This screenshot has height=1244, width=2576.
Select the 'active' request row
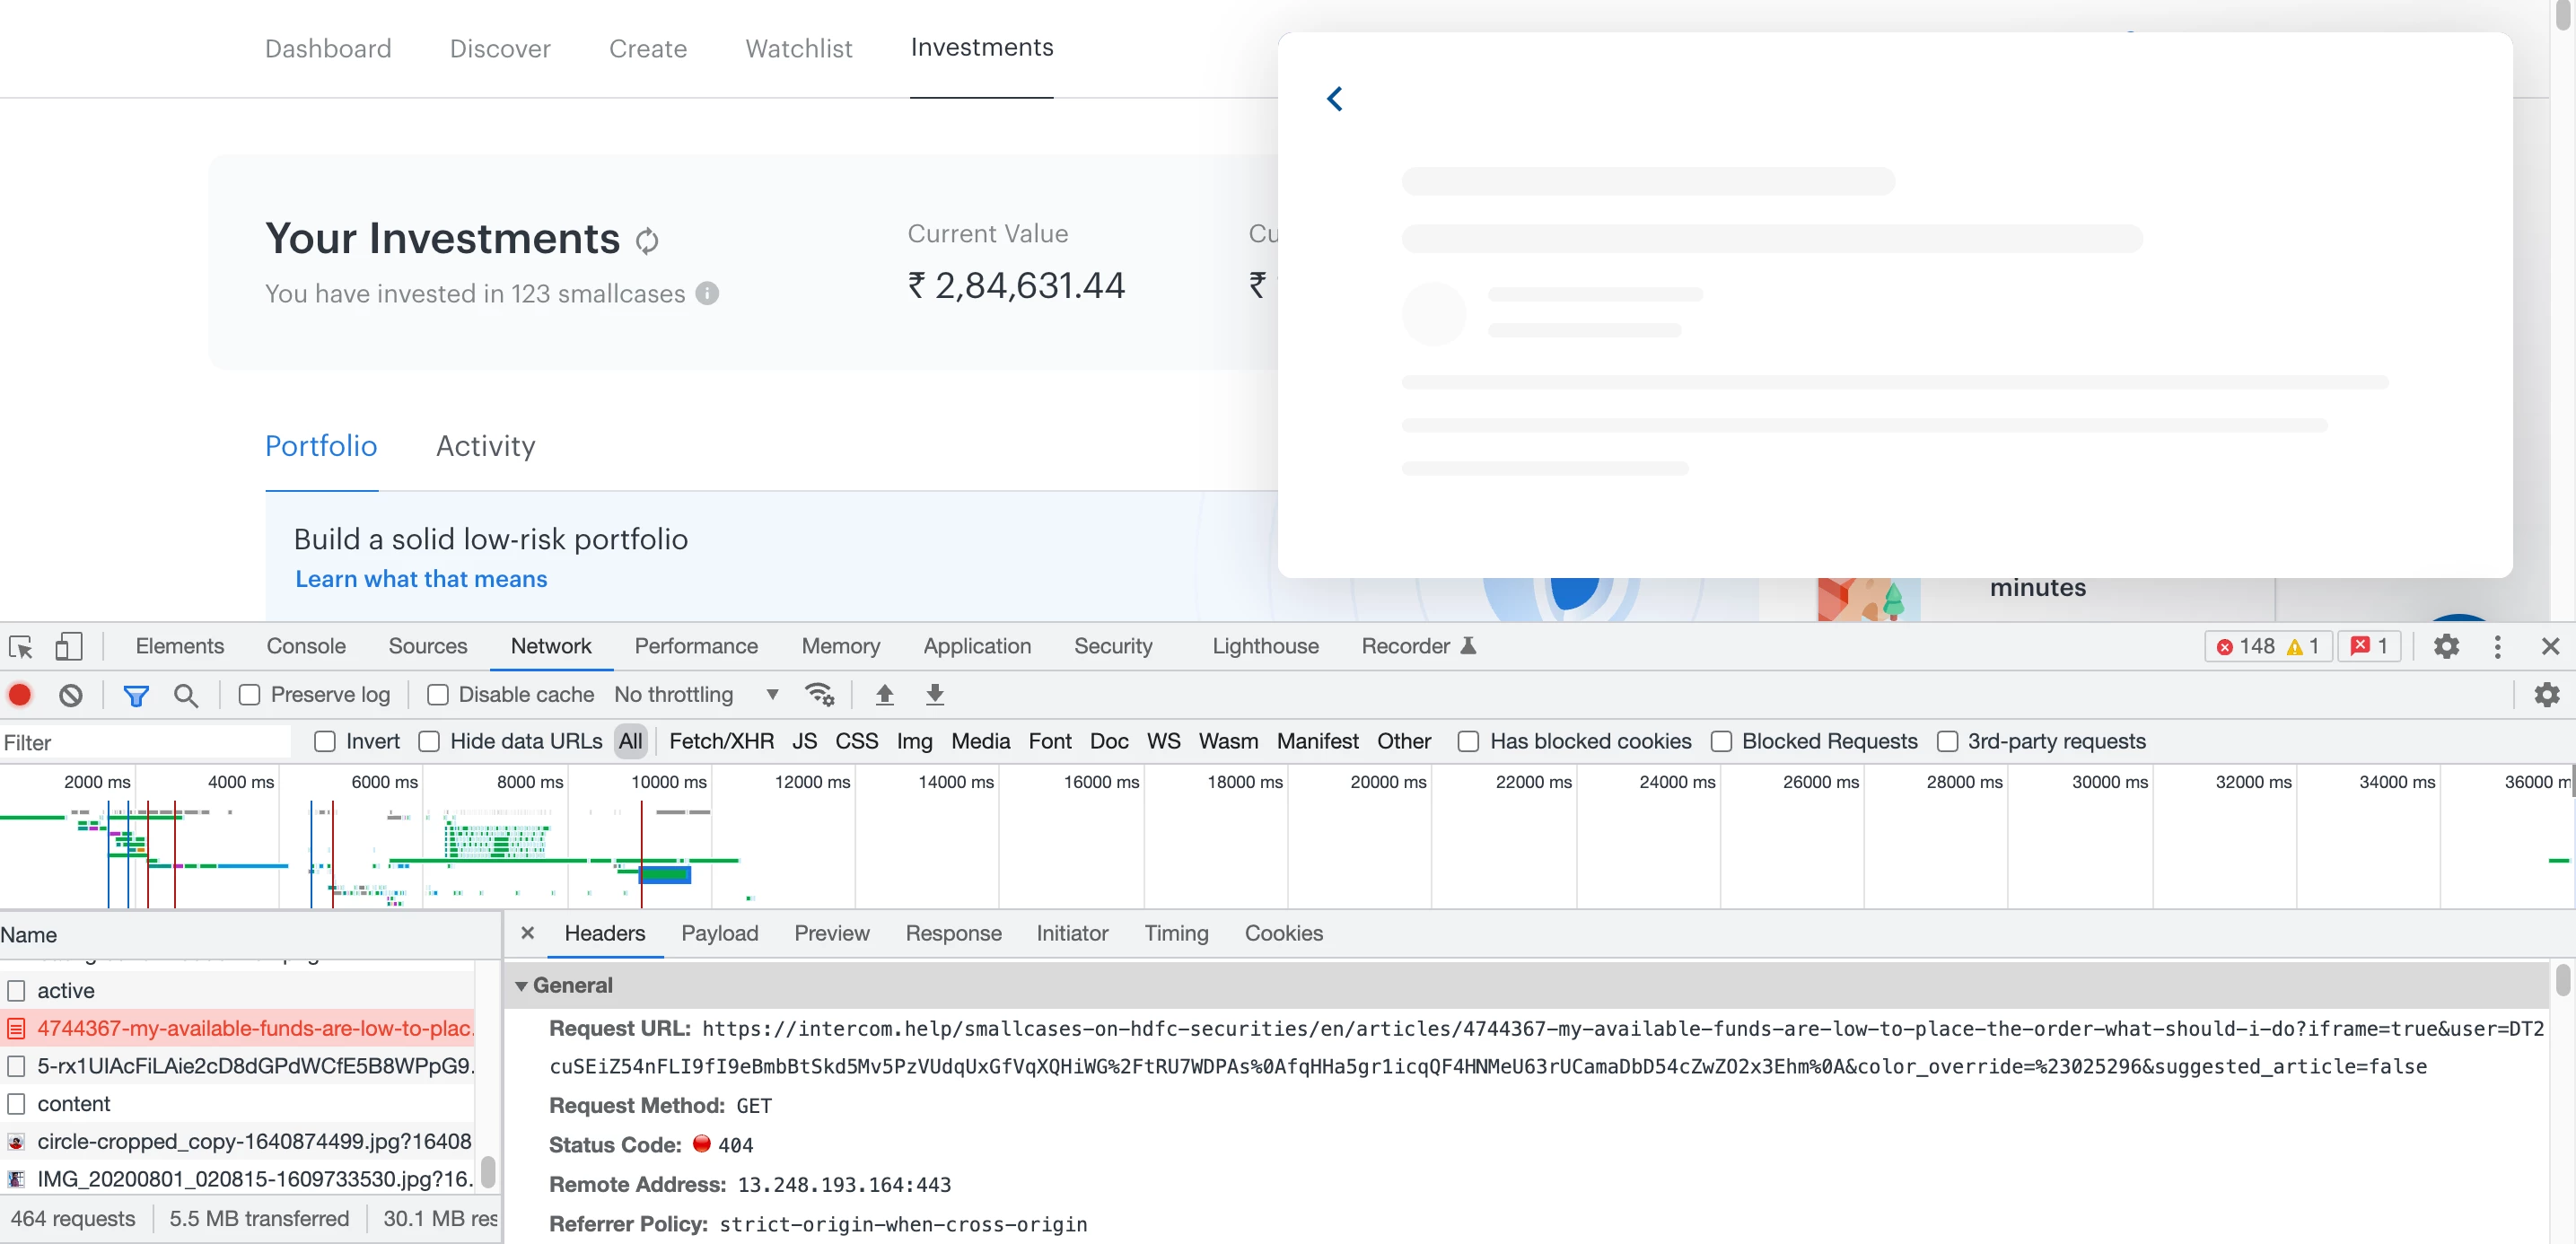[238, 991]
